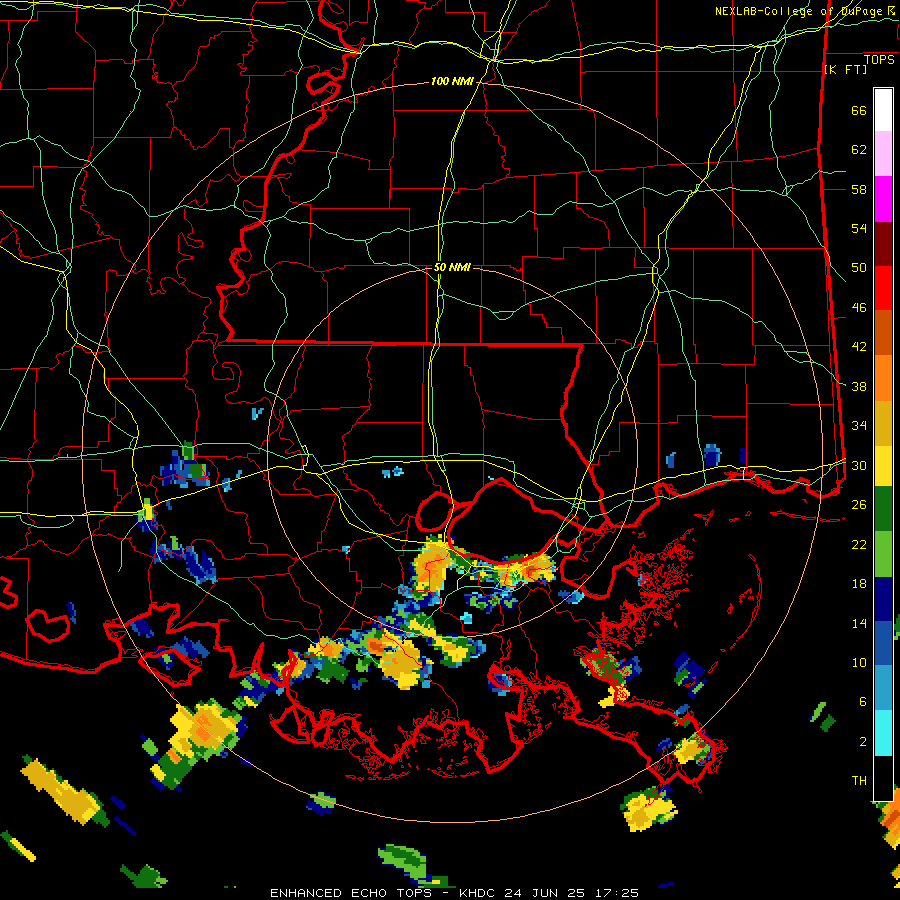Select the 22 legend value
This screenshot has width=900, height=900.
(x=859, y=544)
